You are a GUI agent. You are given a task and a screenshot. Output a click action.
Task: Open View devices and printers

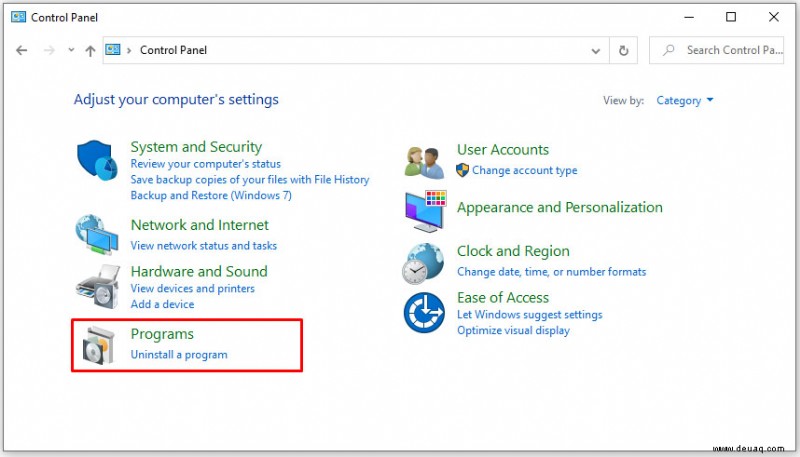(x=192, y=289)
